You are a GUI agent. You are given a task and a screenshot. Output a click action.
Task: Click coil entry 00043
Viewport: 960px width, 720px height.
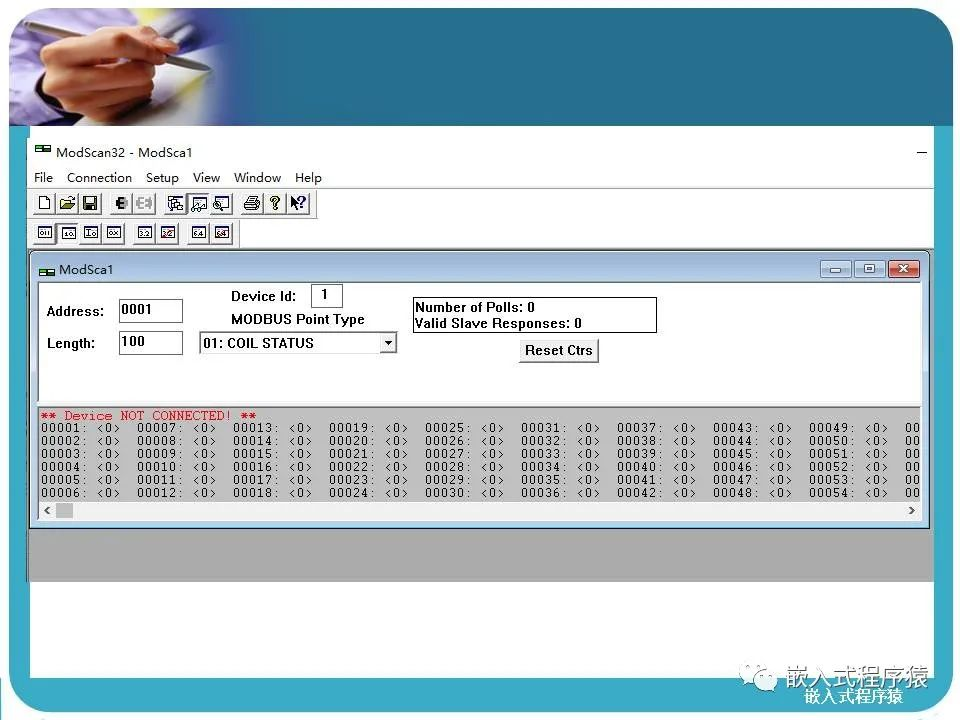(752, 428)
